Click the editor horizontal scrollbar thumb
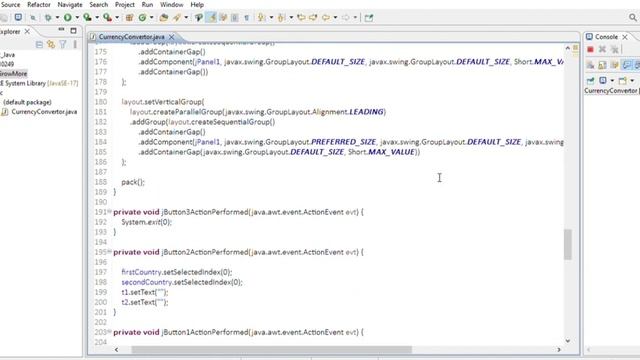This screenshot has height=360, width=640. click(271, 349)
